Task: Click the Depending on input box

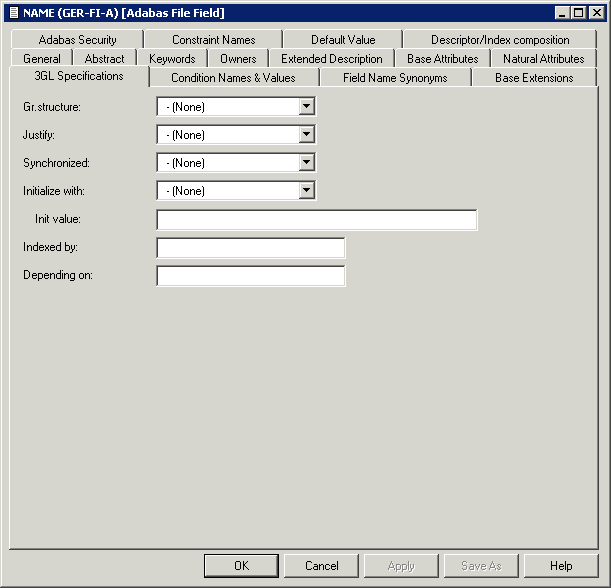Action: click(250, 276)
